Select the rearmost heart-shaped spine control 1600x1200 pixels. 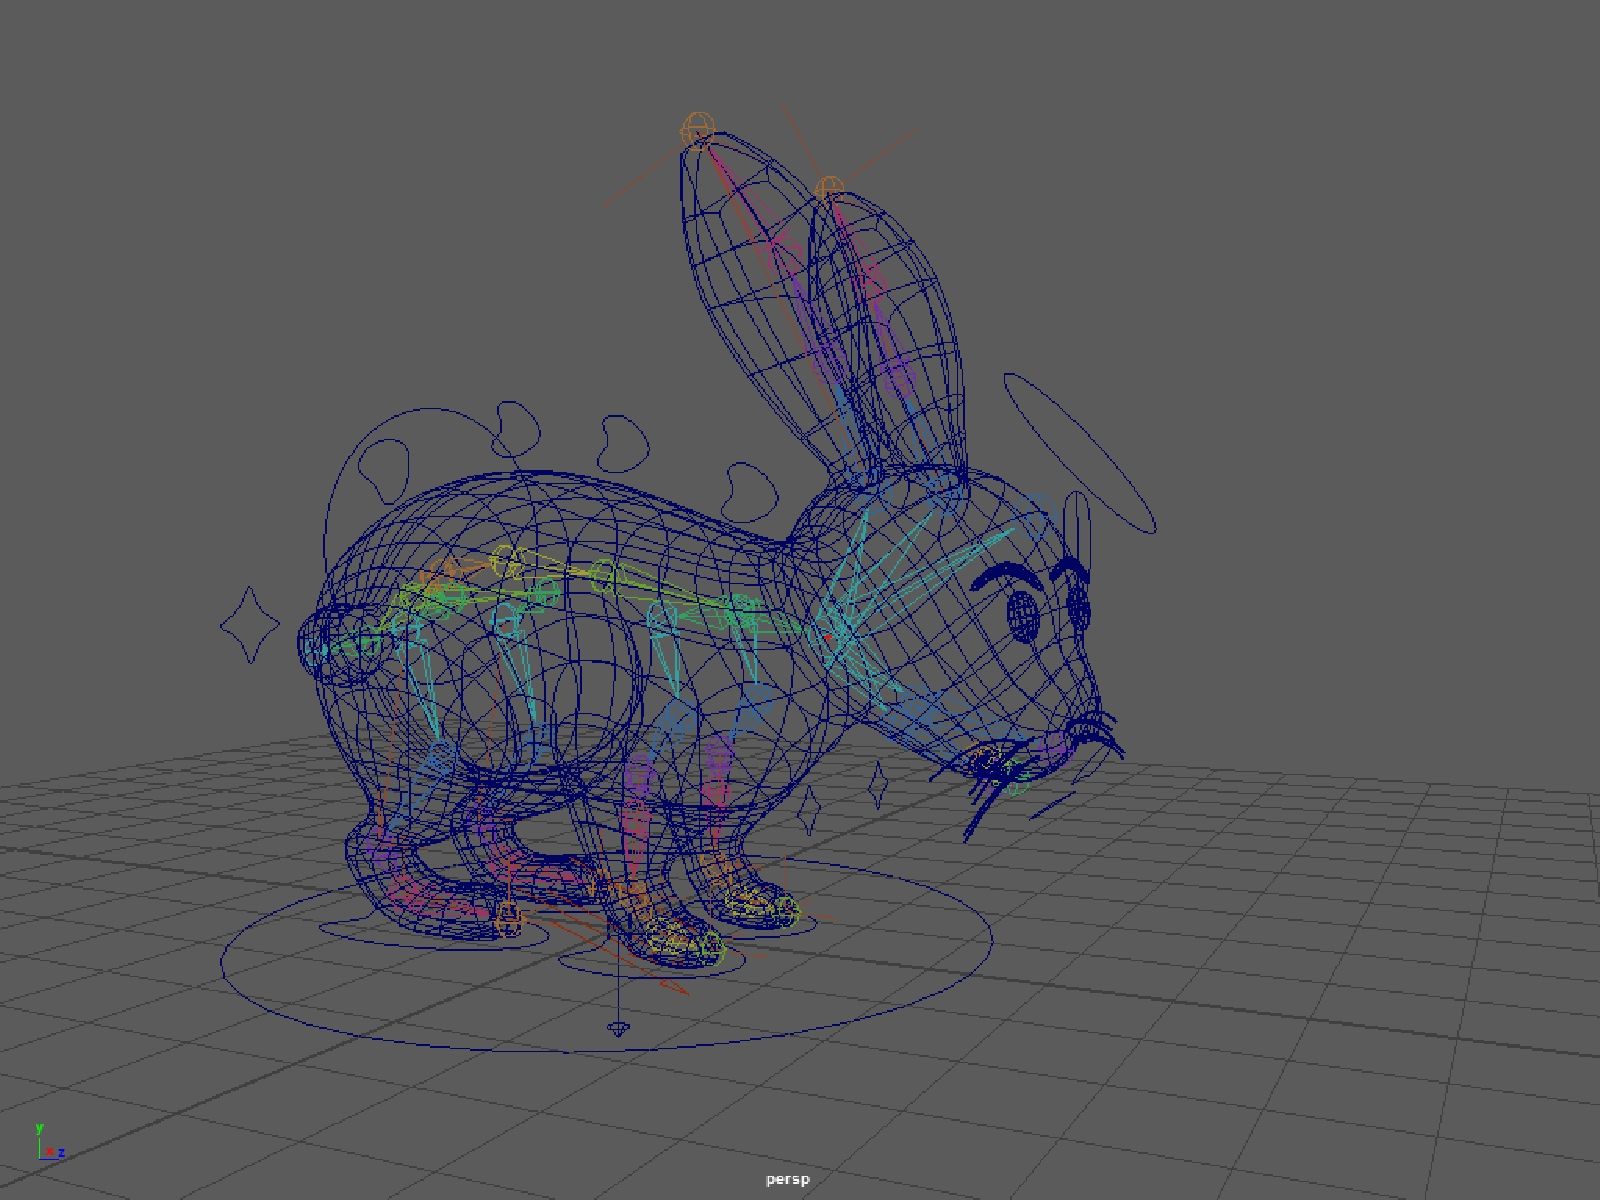pyautogui.click(x=386, y=471)
